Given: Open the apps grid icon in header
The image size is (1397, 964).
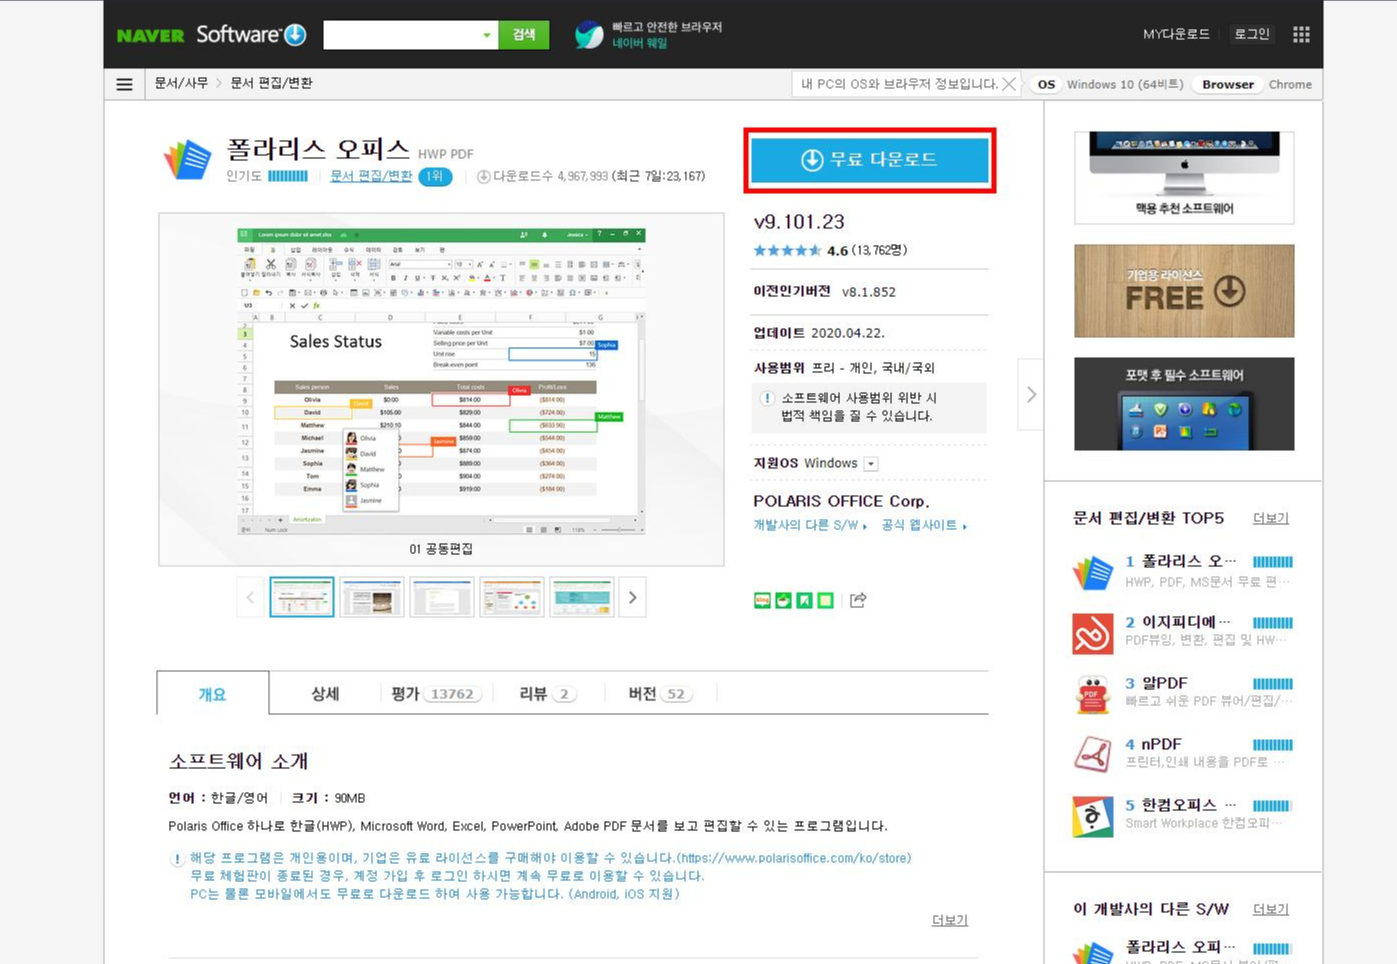Looking at the screenshot, I should click(x=1301, y=35).
